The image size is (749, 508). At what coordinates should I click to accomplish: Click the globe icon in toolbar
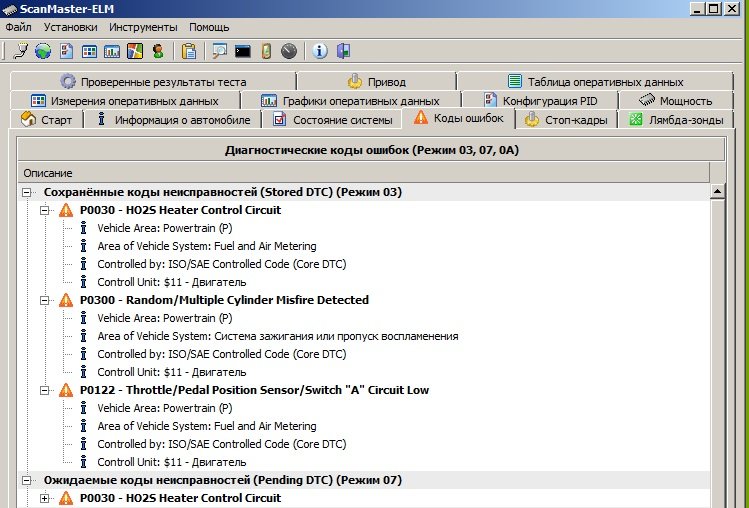click(42, 51)
